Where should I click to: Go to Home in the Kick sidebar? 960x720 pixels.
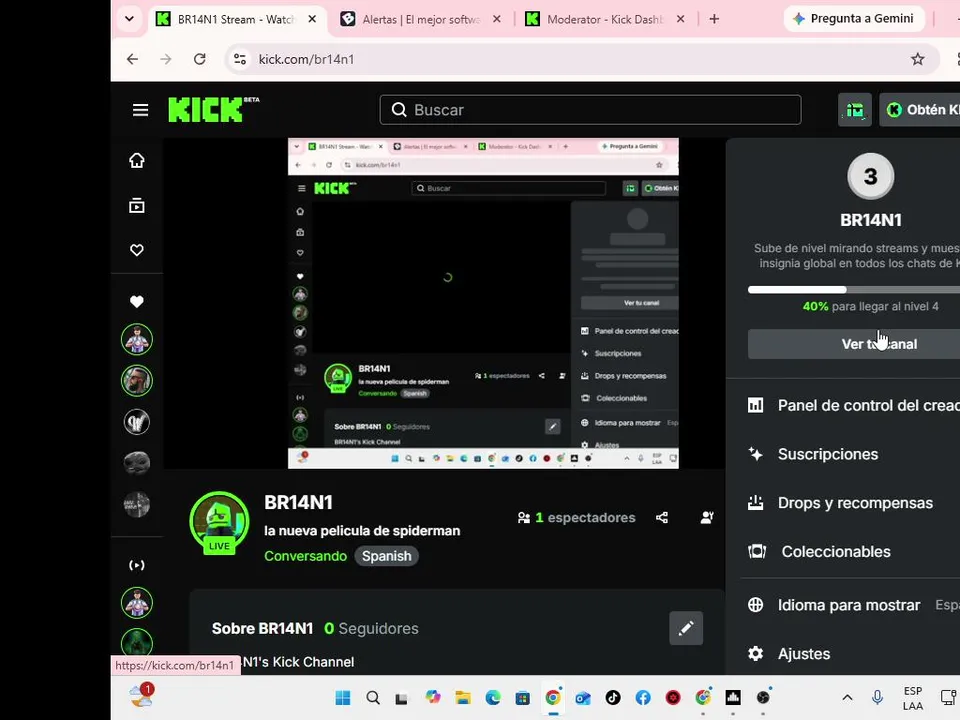pyautogui.click(x=137, y=160)
